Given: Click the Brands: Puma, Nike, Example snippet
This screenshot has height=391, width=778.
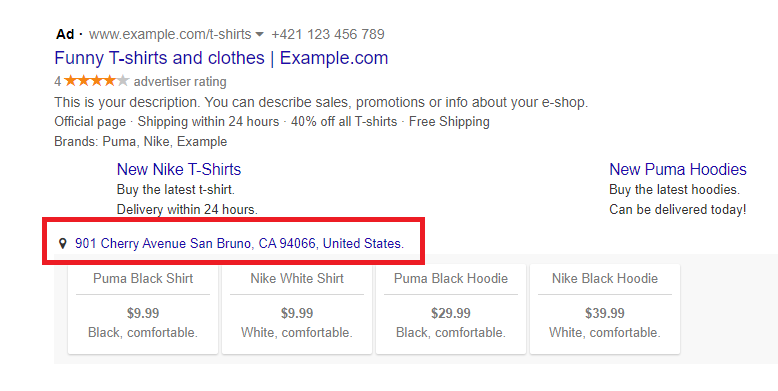Looking at the screenshot, I should point(140,141).
